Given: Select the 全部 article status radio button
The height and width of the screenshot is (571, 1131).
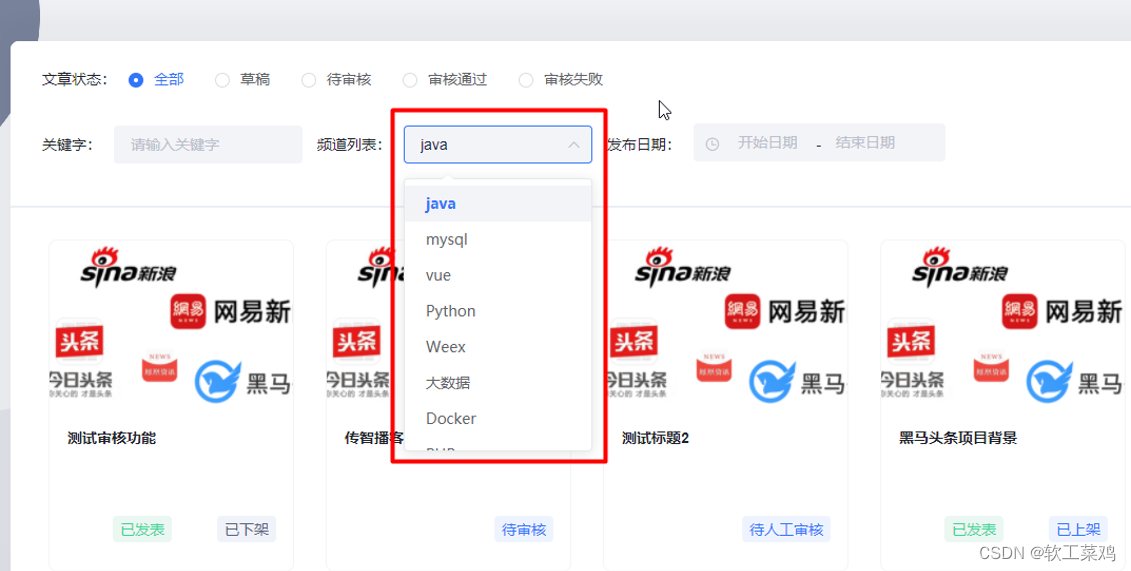Looking at the screenshot, I should 136,80.
